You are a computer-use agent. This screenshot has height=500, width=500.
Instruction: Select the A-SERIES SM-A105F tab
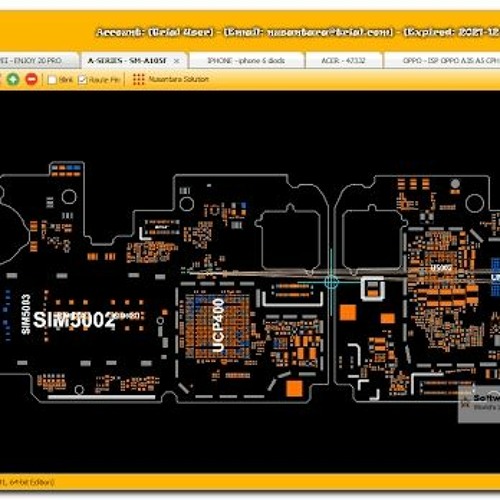click(128, 61)
